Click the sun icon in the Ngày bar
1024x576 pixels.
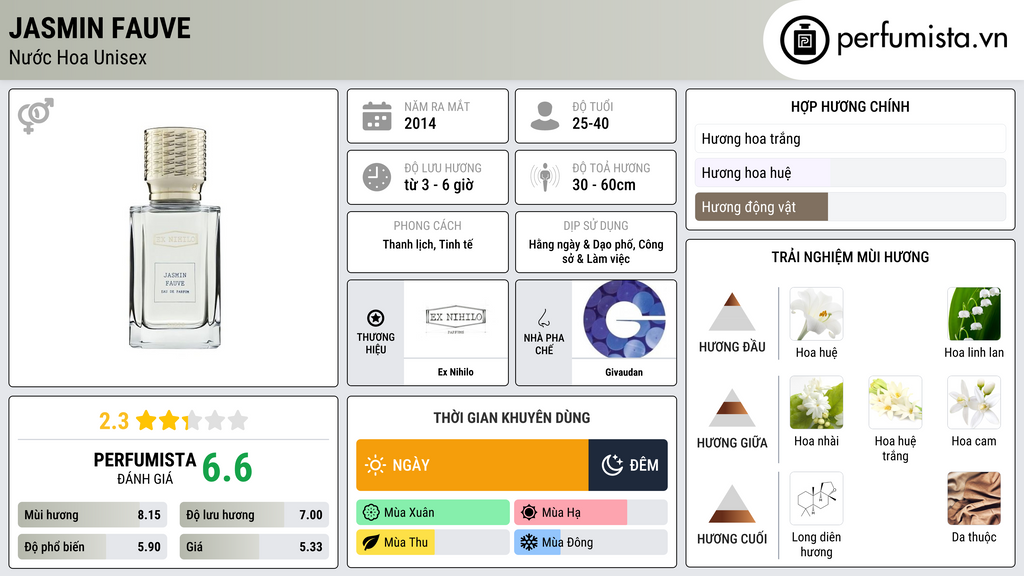[375, 465]
